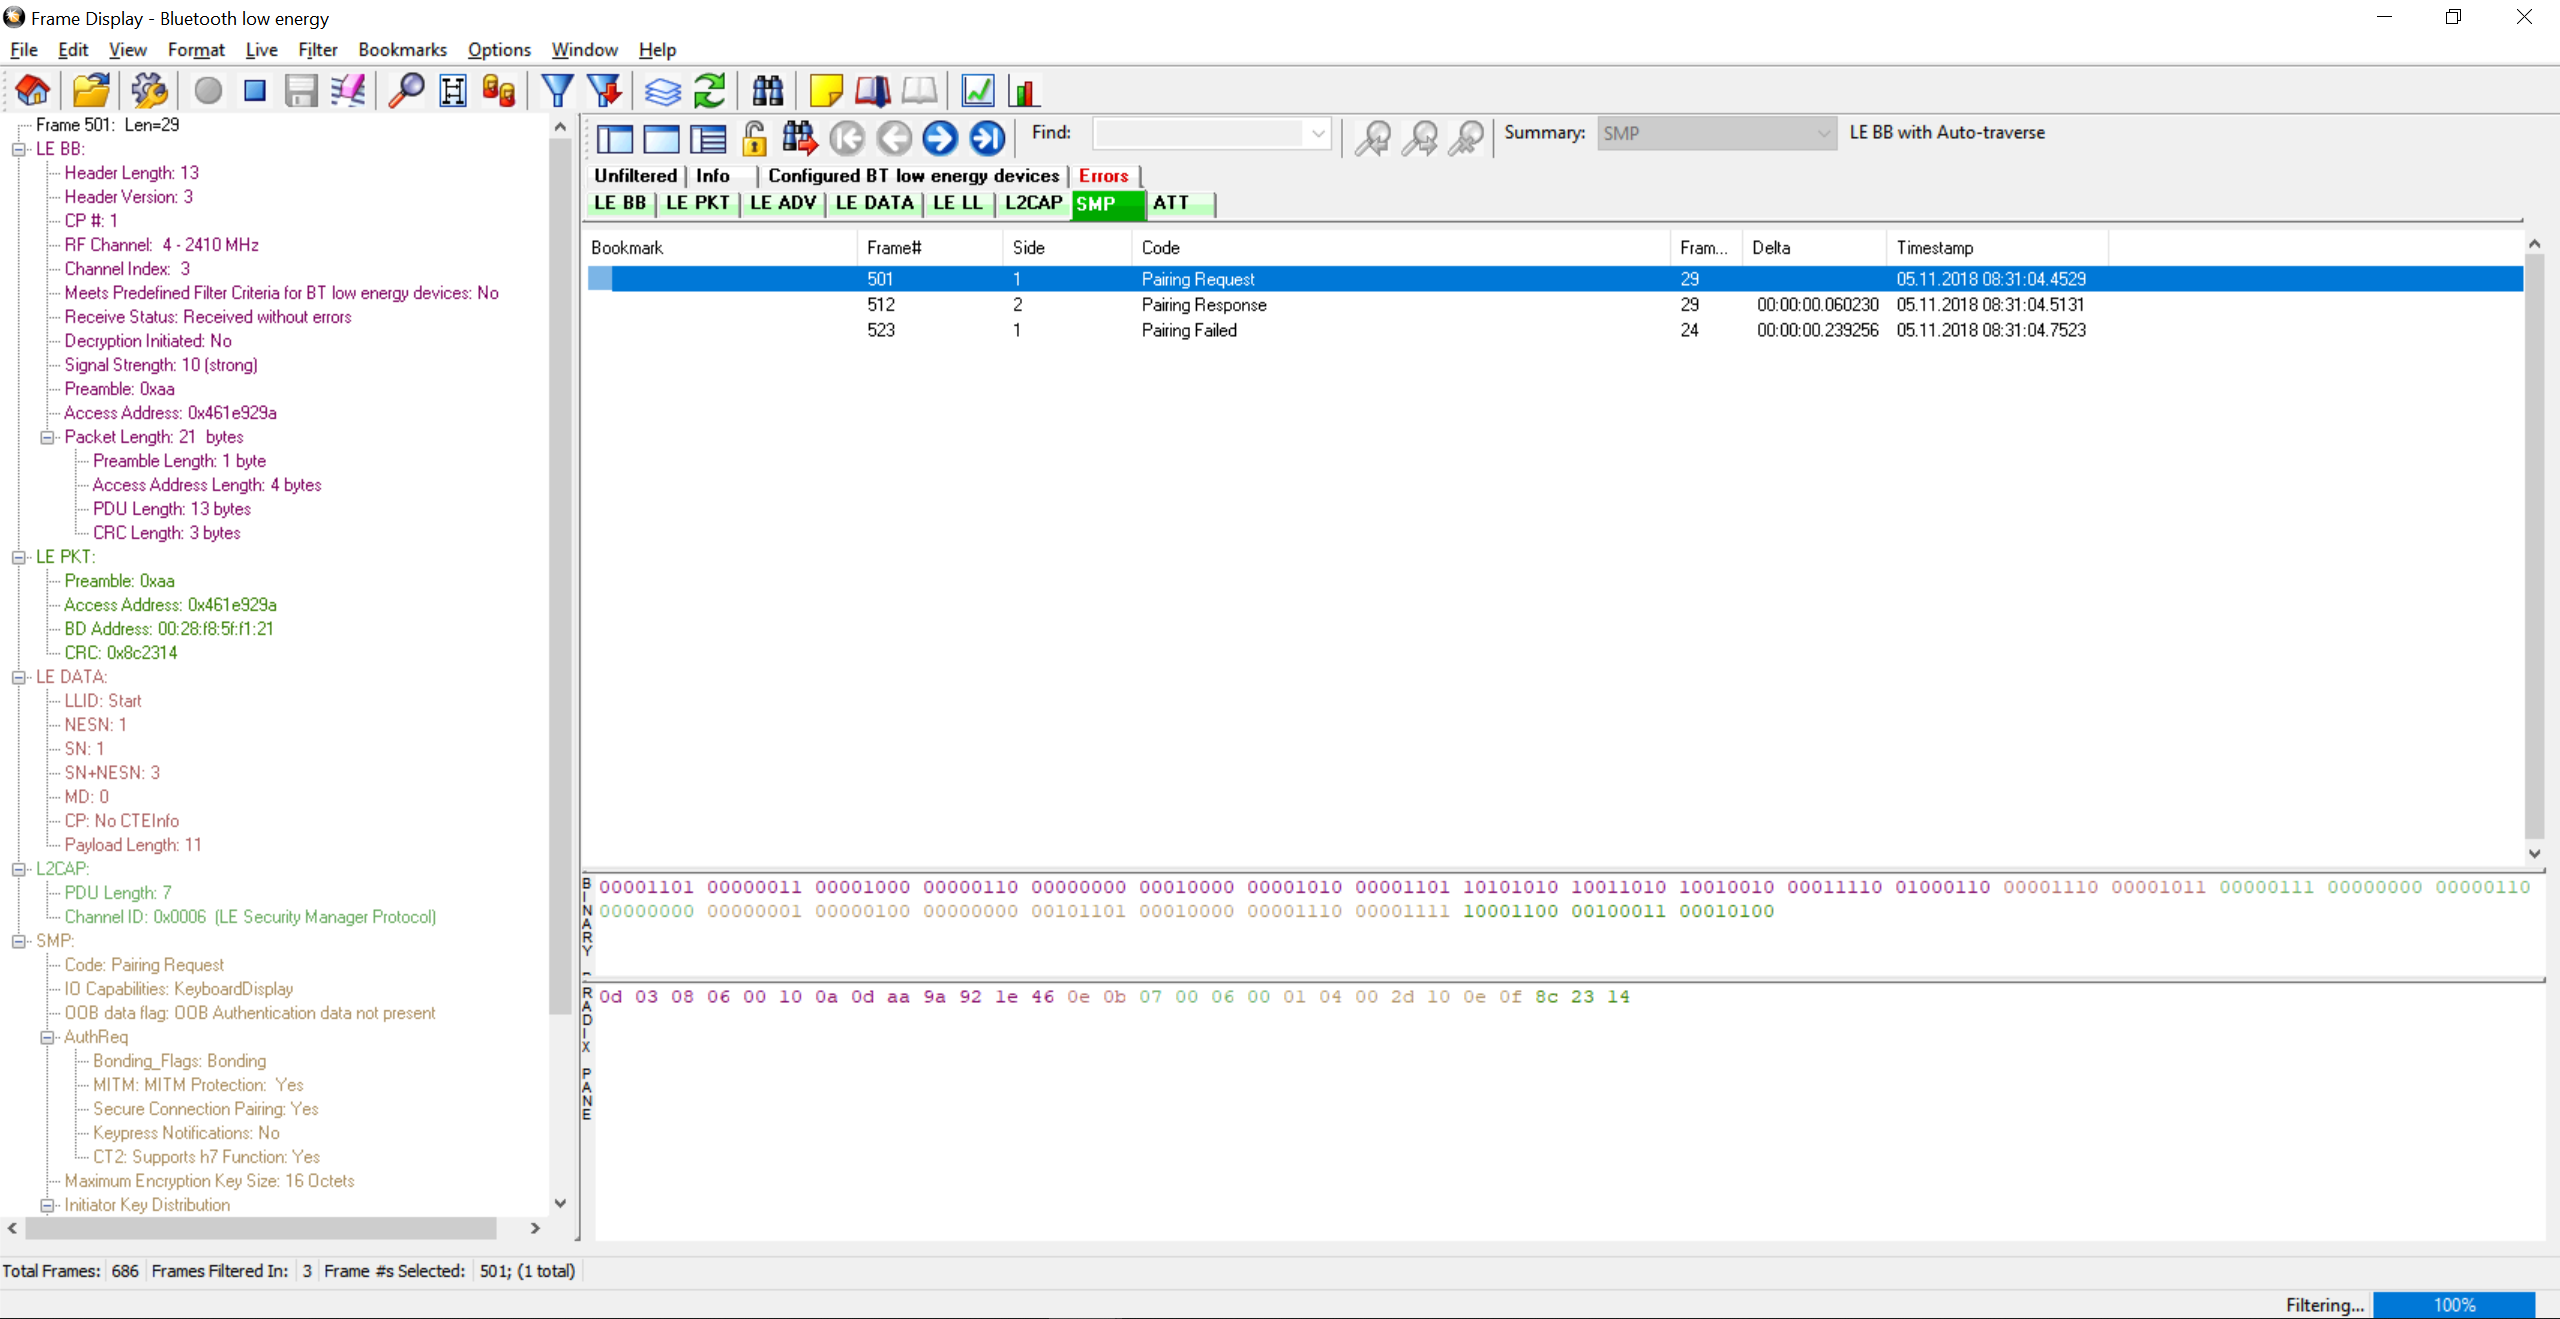Click the green refresh arrows icon
2560x1319 pixels.
pyautogui.click(x=709, y=91)
